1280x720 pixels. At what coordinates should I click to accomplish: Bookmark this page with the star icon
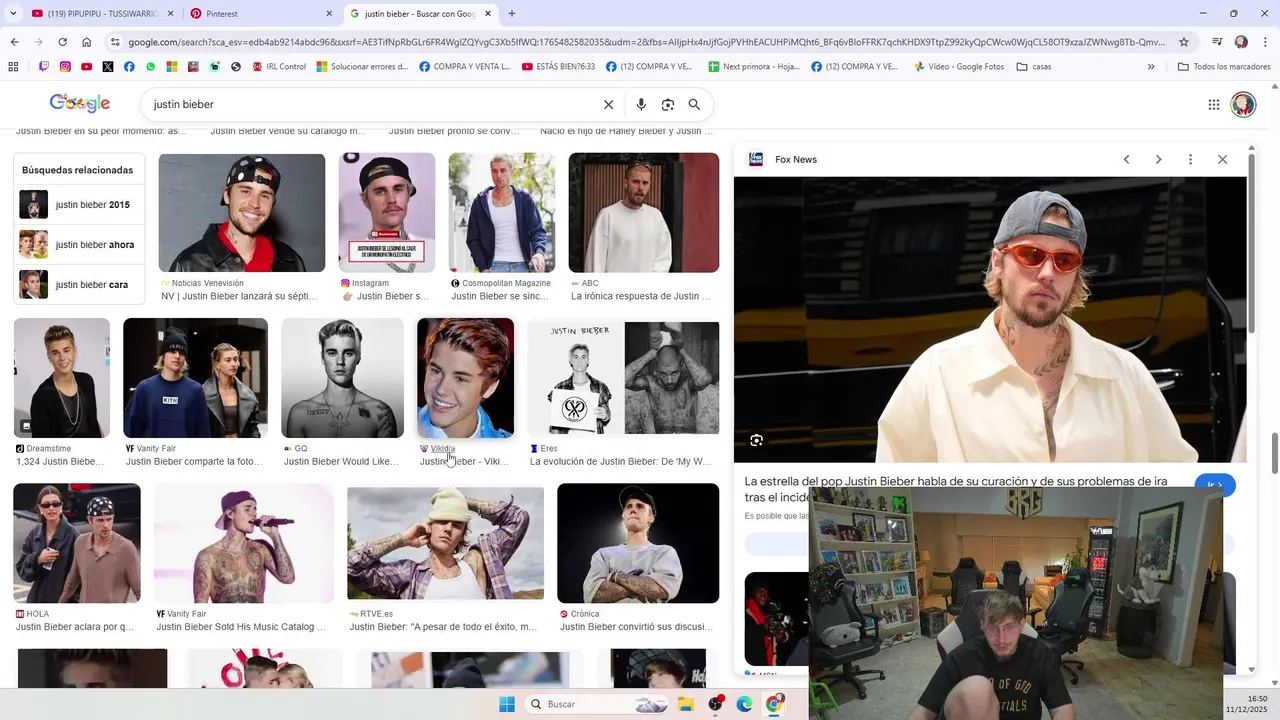coord(1184,42)
